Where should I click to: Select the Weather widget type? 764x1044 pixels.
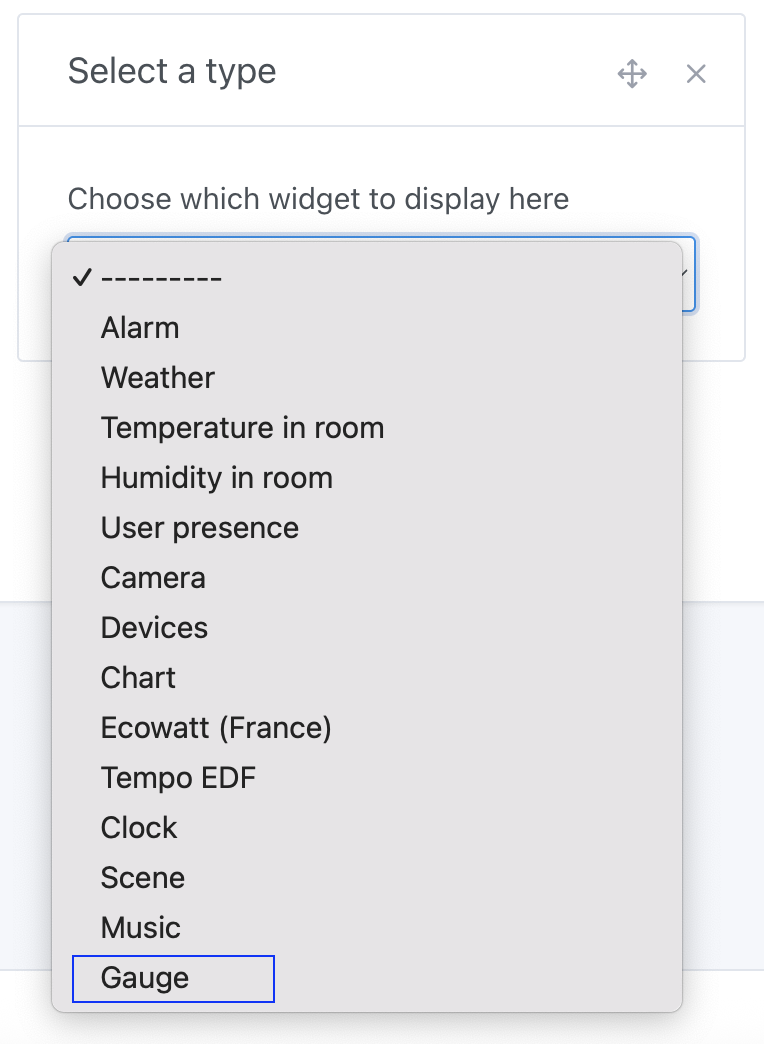click(x=157, y=378)
